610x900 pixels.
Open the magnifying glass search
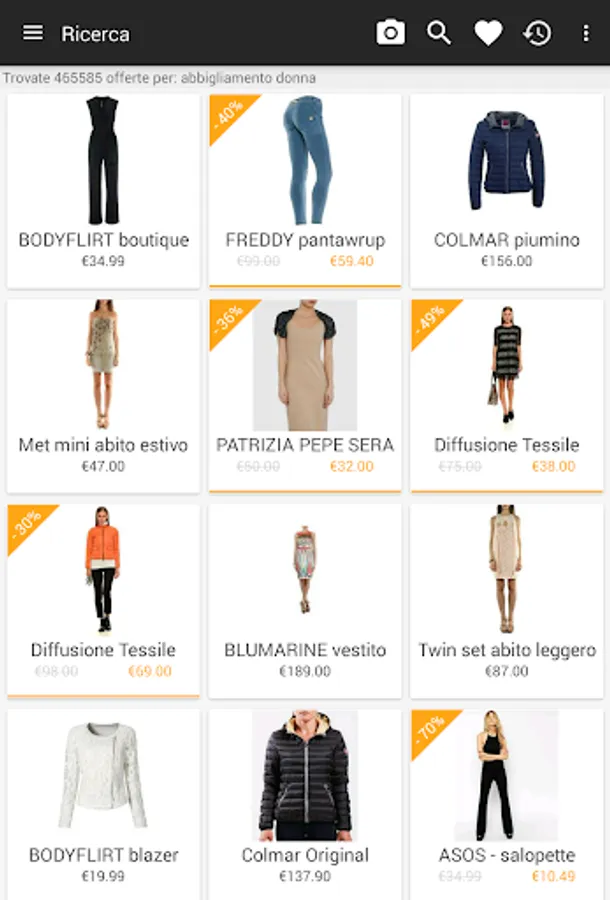click(439, 33)
